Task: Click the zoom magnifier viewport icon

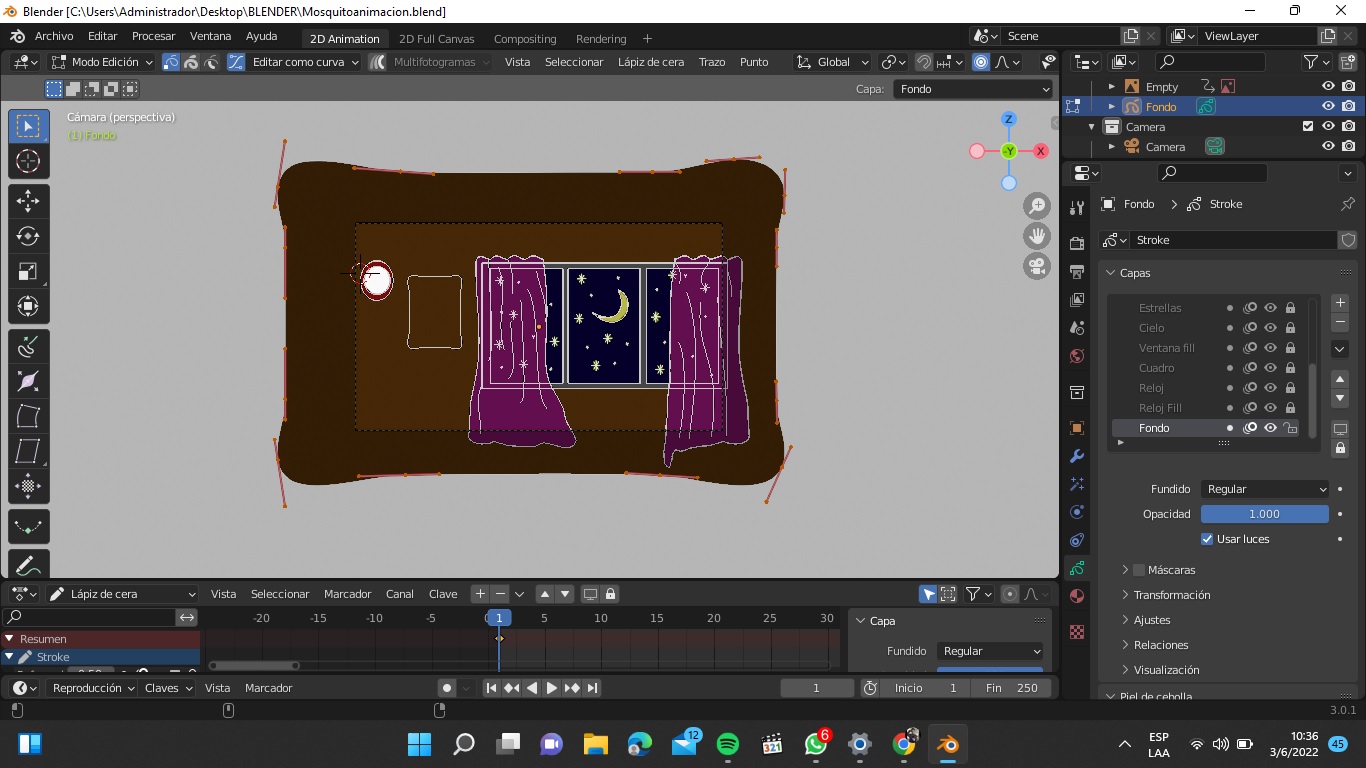Action: 1037,206
